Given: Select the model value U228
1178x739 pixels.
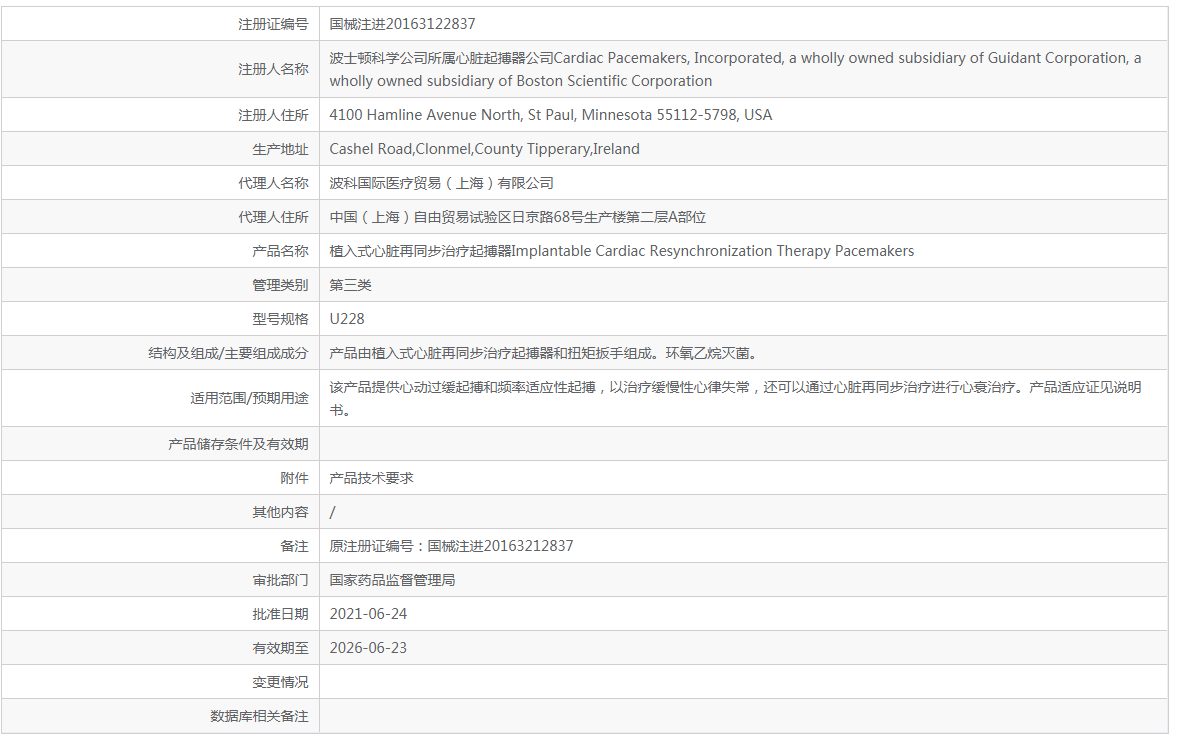Looking at the screenshot, I should coord(347,319).
